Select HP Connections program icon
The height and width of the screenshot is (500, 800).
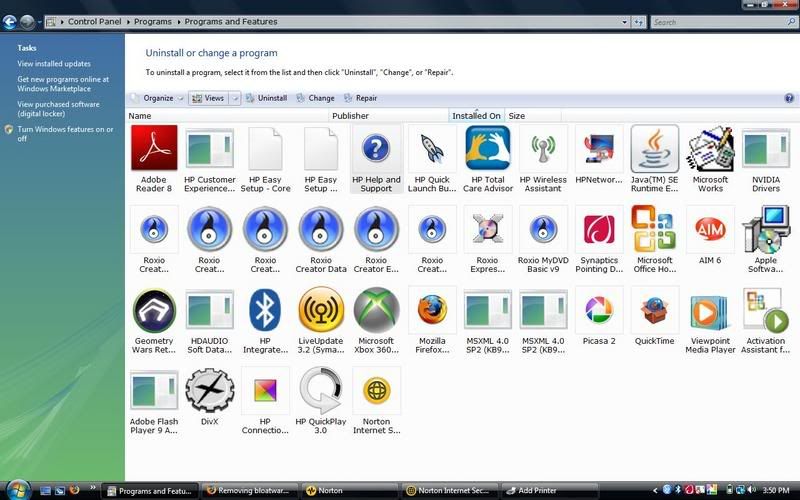click(265, 391)
